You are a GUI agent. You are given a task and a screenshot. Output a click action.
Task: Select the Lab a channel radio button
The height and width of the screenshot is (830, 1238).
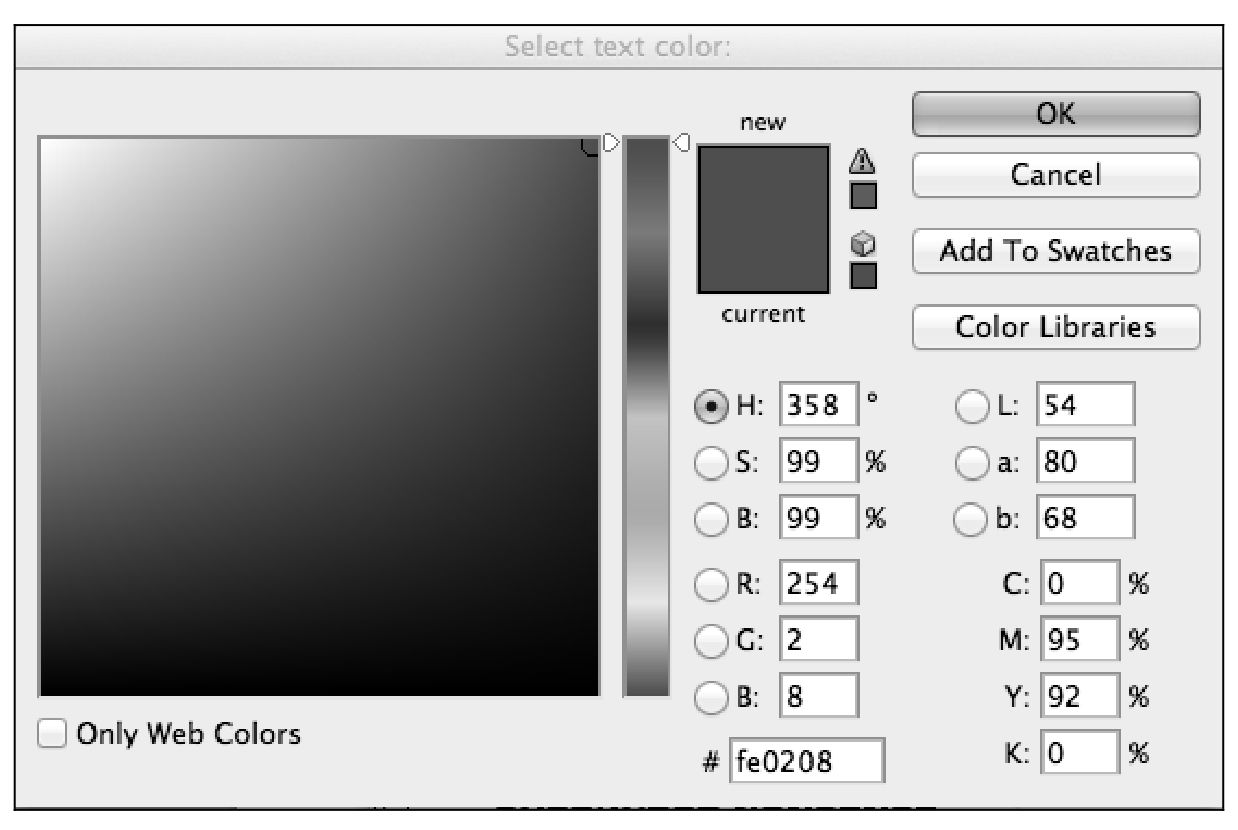tap(972, 463)
